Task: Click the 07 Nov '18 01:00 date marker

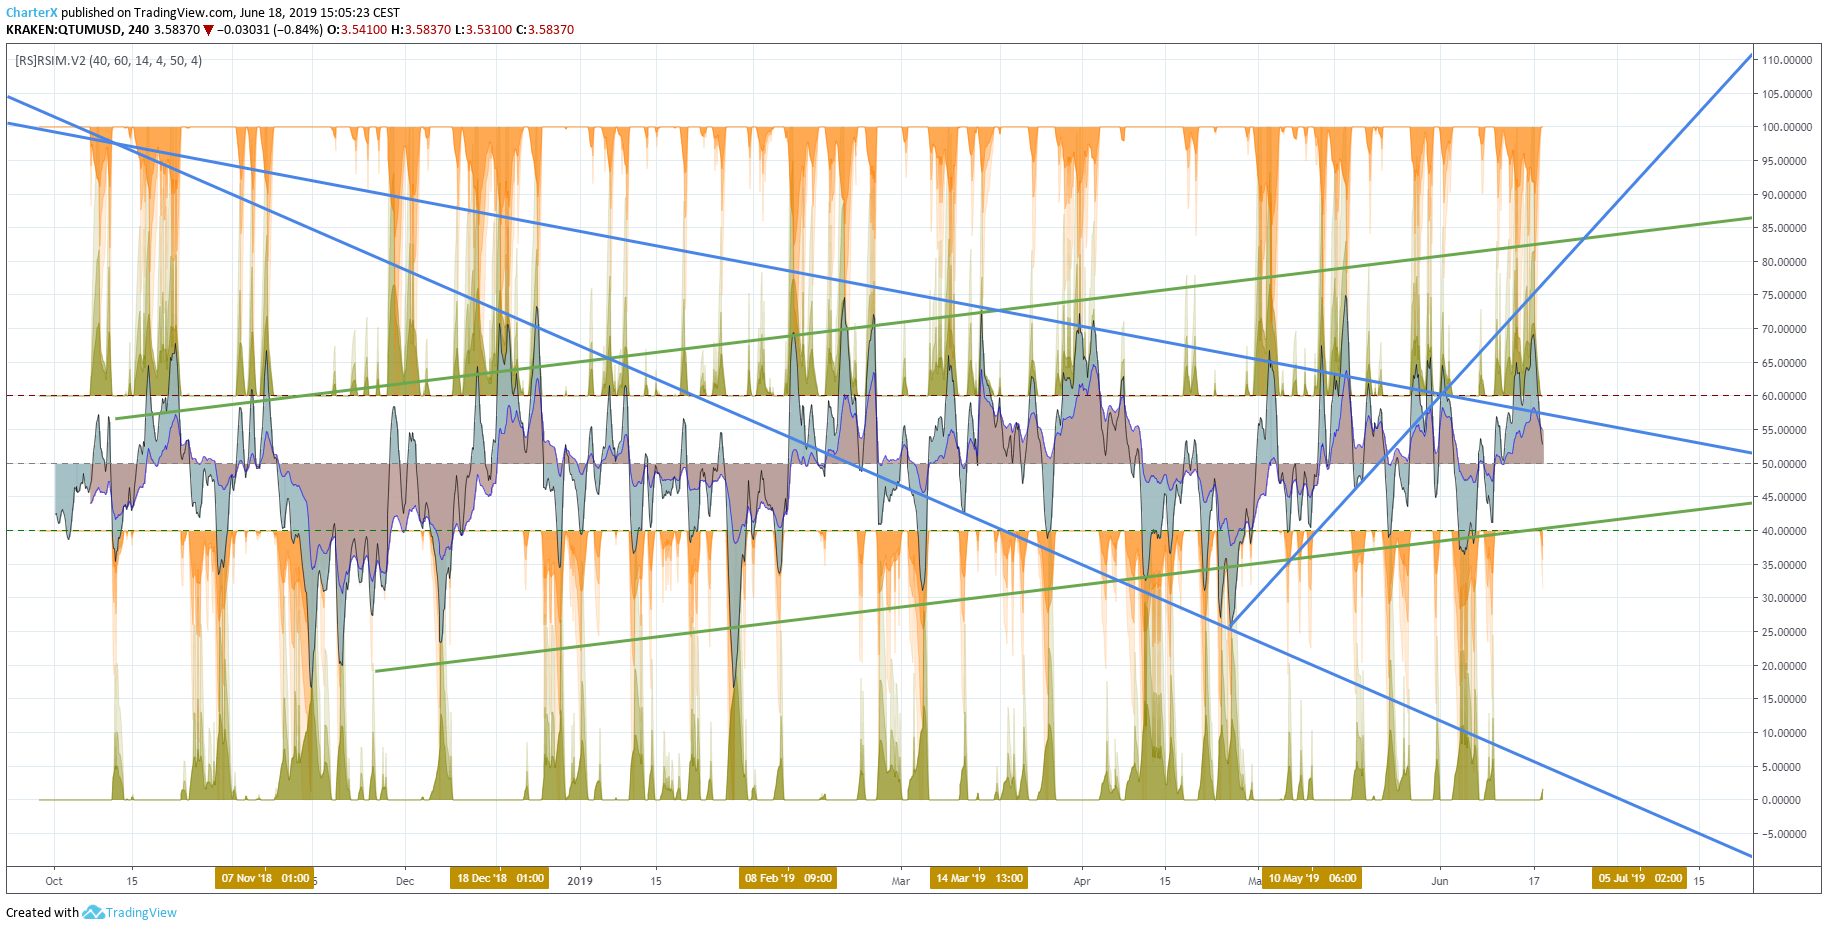Action: point(265,879)
